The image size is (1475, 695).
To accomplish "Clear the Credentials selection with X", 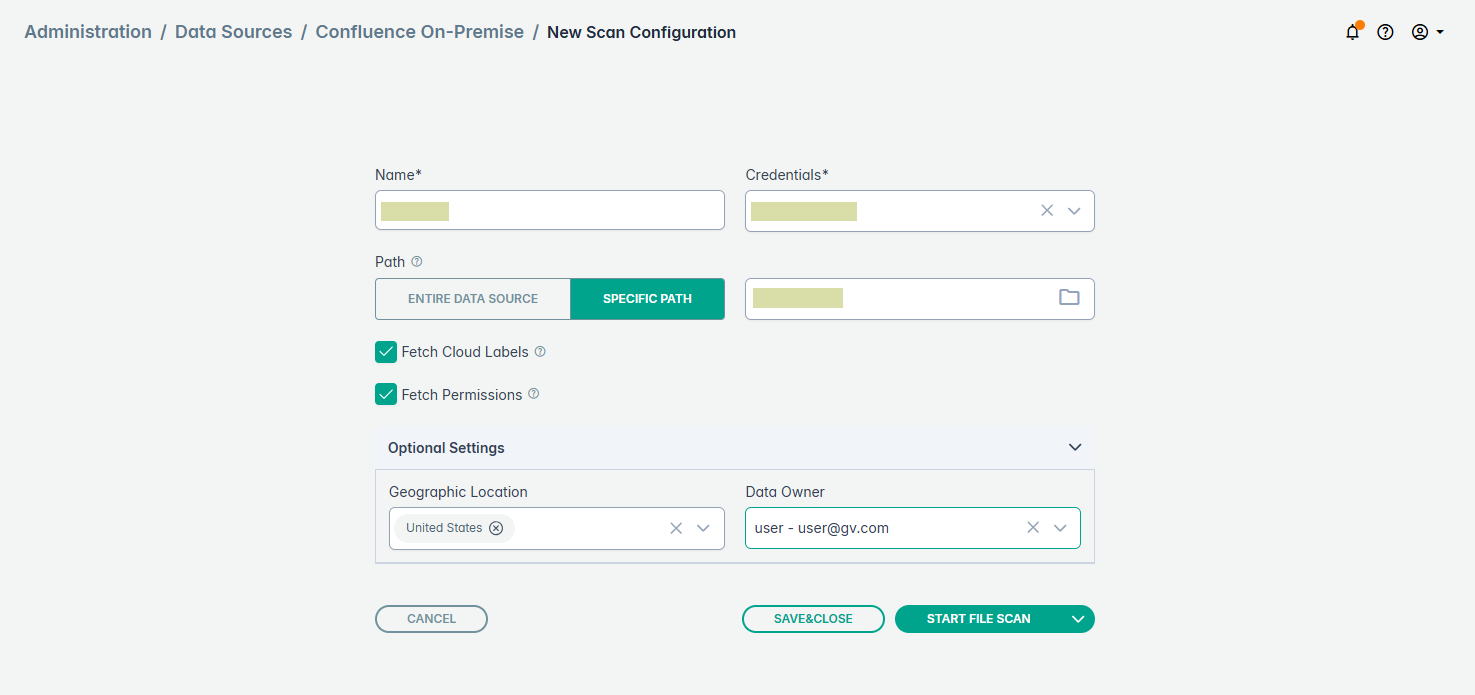I will tap(1047, 211).
